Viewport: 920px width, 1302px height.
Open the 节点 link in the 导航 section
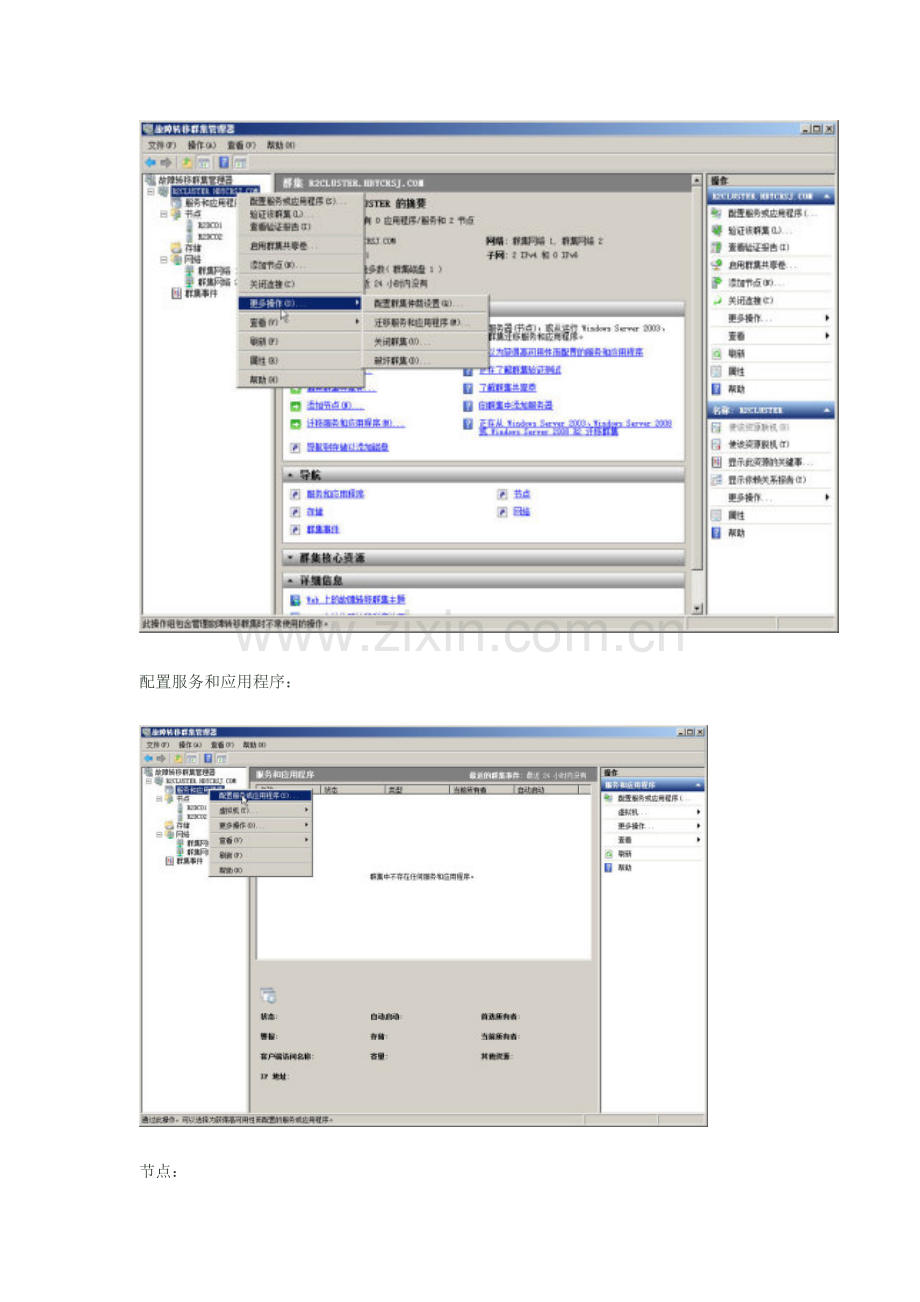520,494
